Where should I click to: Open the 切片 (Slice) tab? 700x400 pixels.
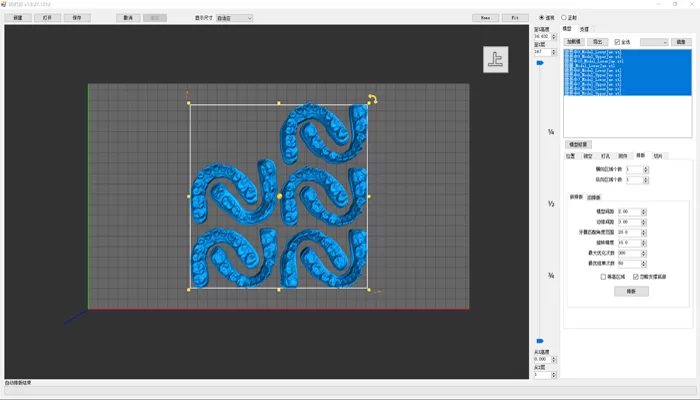658,156
